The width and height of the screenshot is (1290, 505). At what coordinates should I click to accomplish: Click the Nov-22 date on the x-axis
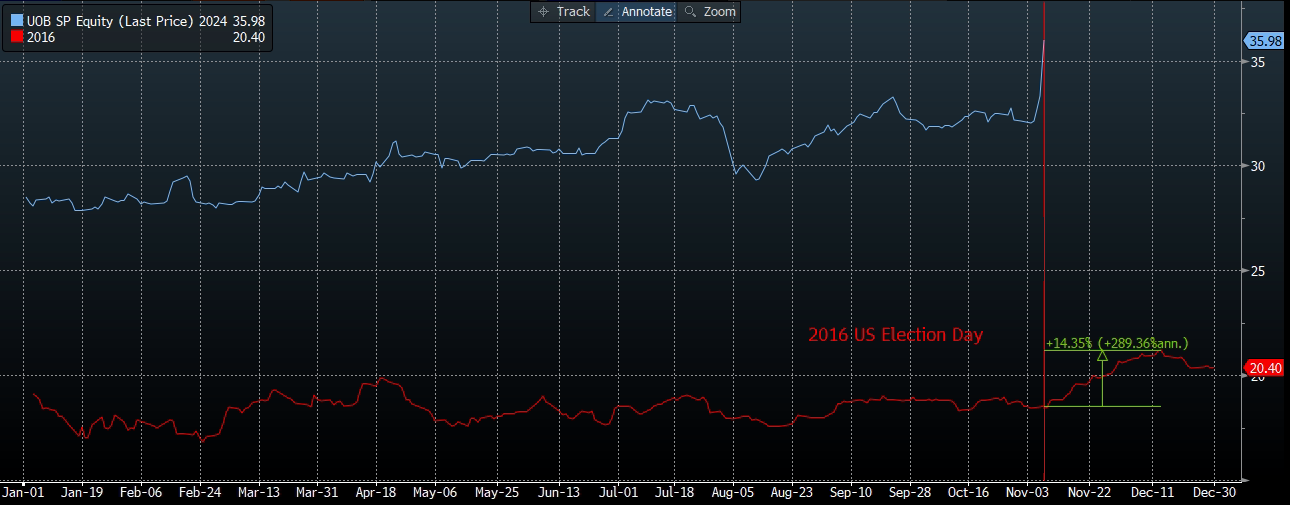(x=1089, y=493)
